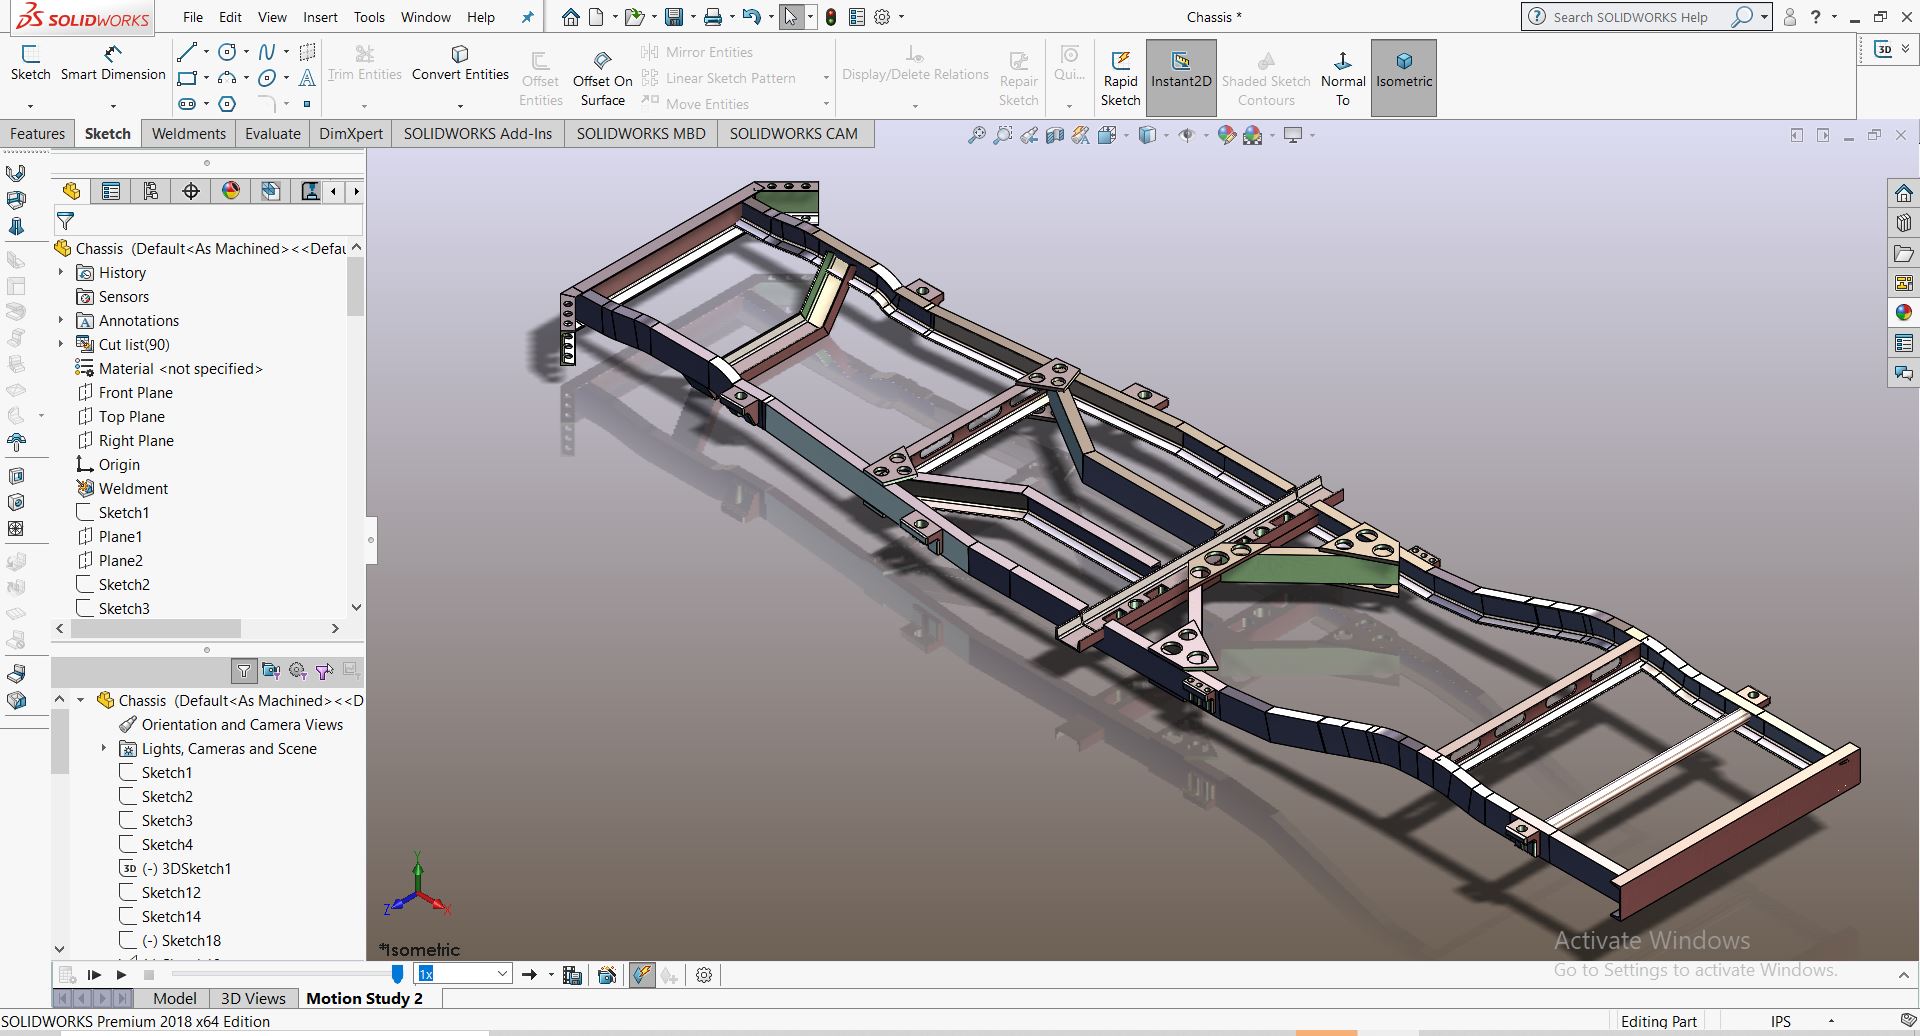Open the DimXpertManager crosshair tab
Image resolution: width=1920 pixels, height=1036 pixels.
click(191, 191)
